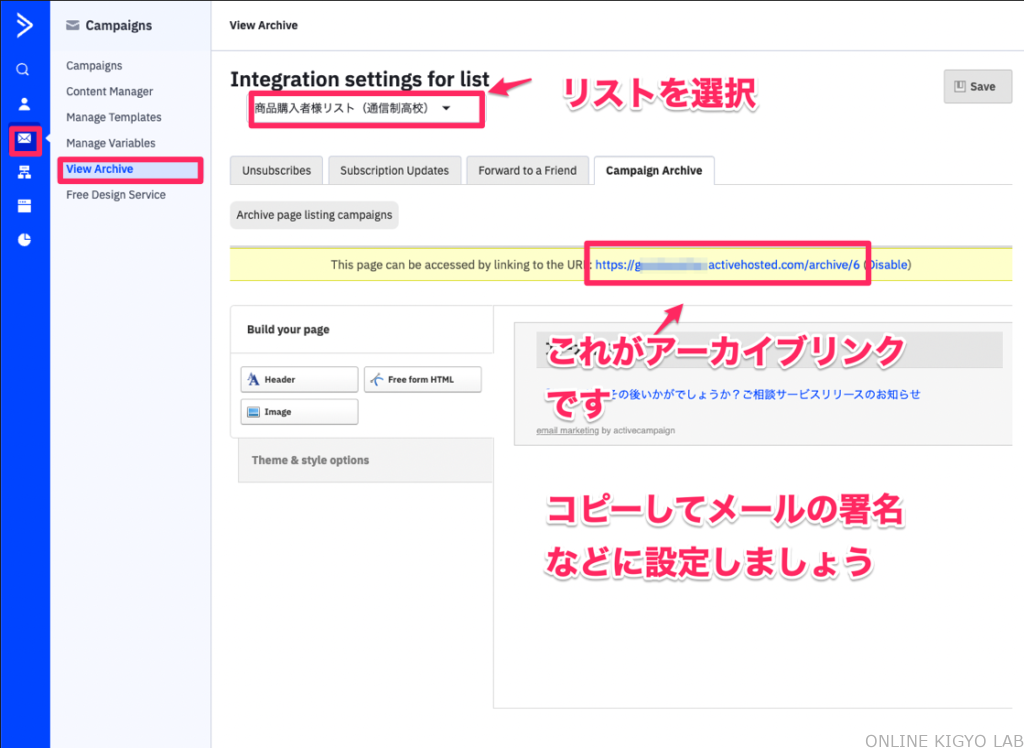Viewport: 1024px width, 748px height.
Task: Click the ActiveCampaign logo icon
Action: 24,26
